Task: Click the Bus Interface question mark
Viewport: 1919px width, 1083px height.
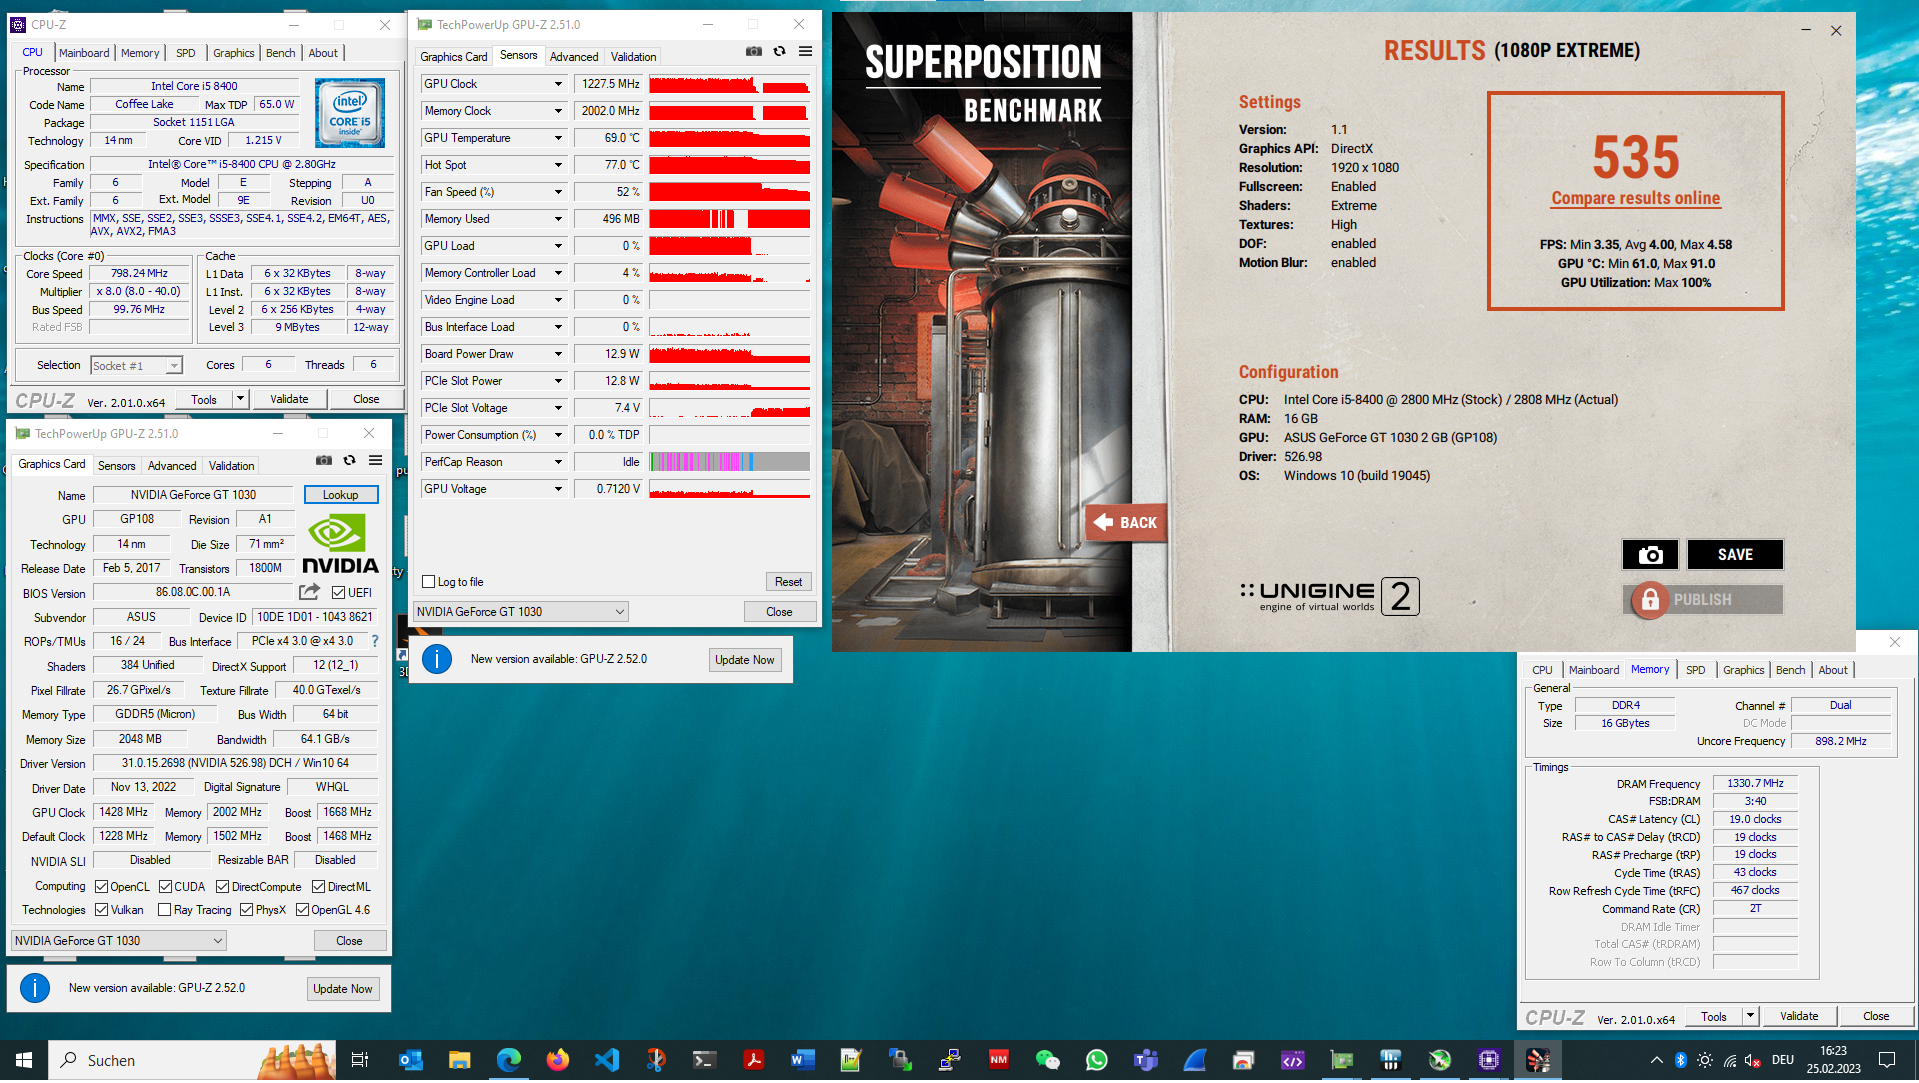Action: pos(375,641)
